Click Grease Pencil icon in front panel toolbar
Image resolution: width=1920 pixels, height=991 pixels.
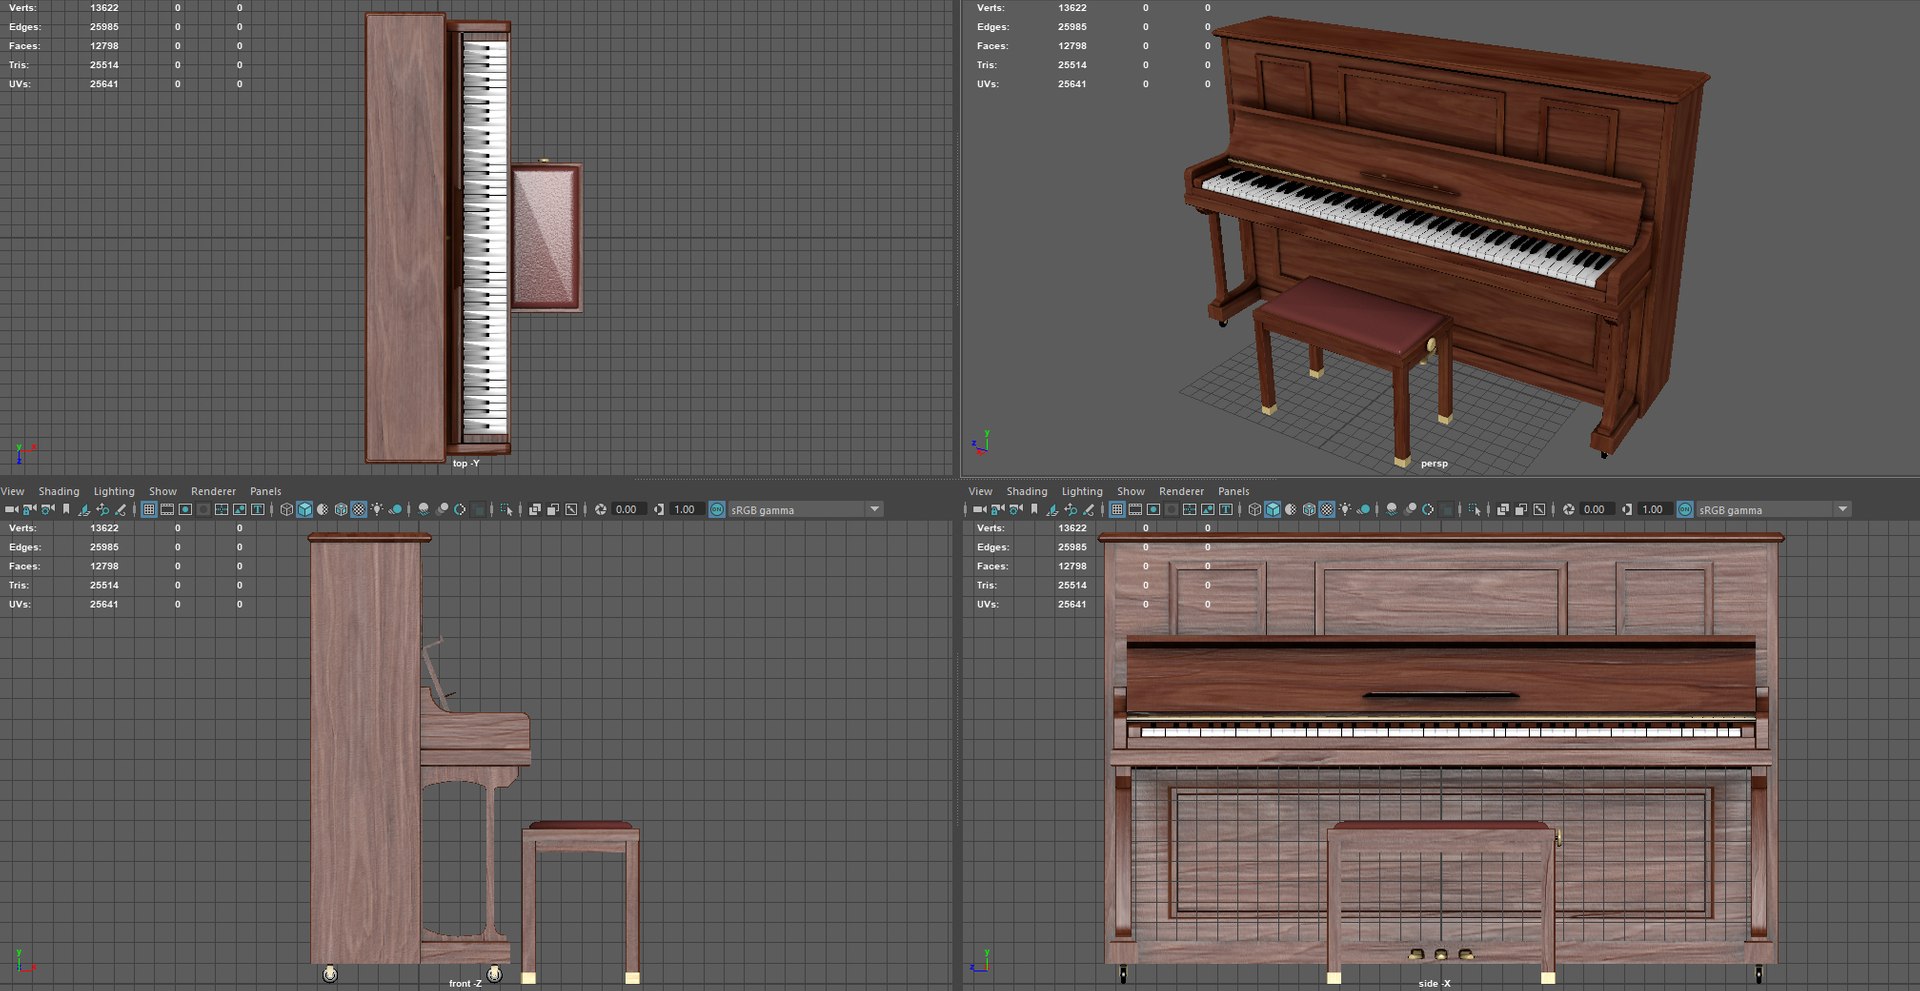[x=120, y=509]
